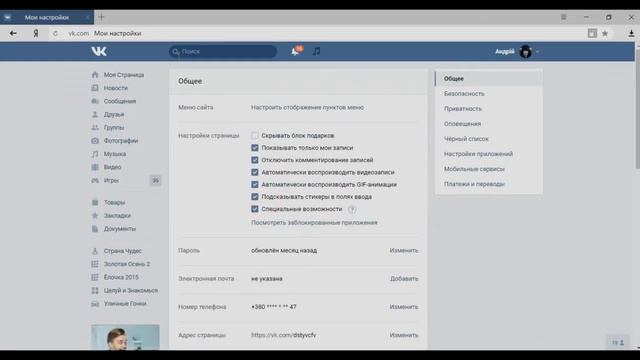Open Настроить отображение пунктов меню link
This screenshot has height=360, width=640.
click(307, 107)
